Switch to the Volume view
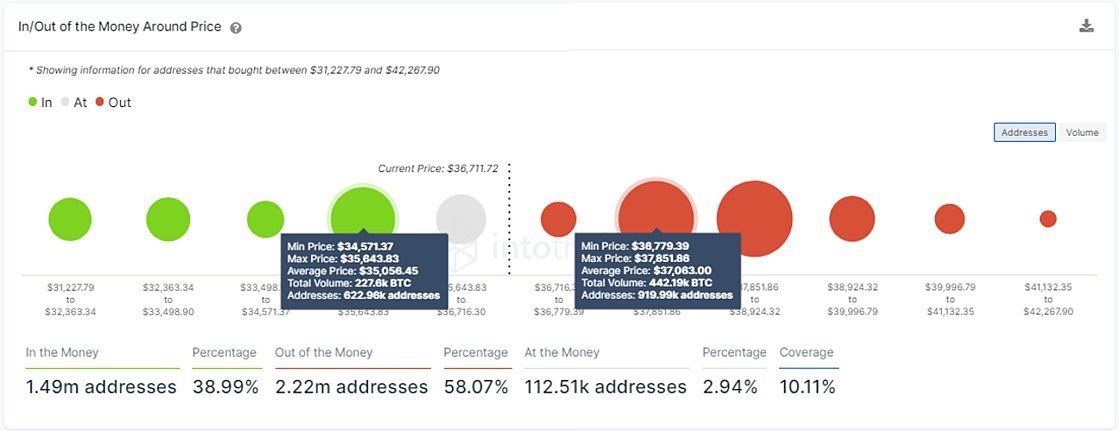This screenshot has height=431, width=1119. 1082,133
